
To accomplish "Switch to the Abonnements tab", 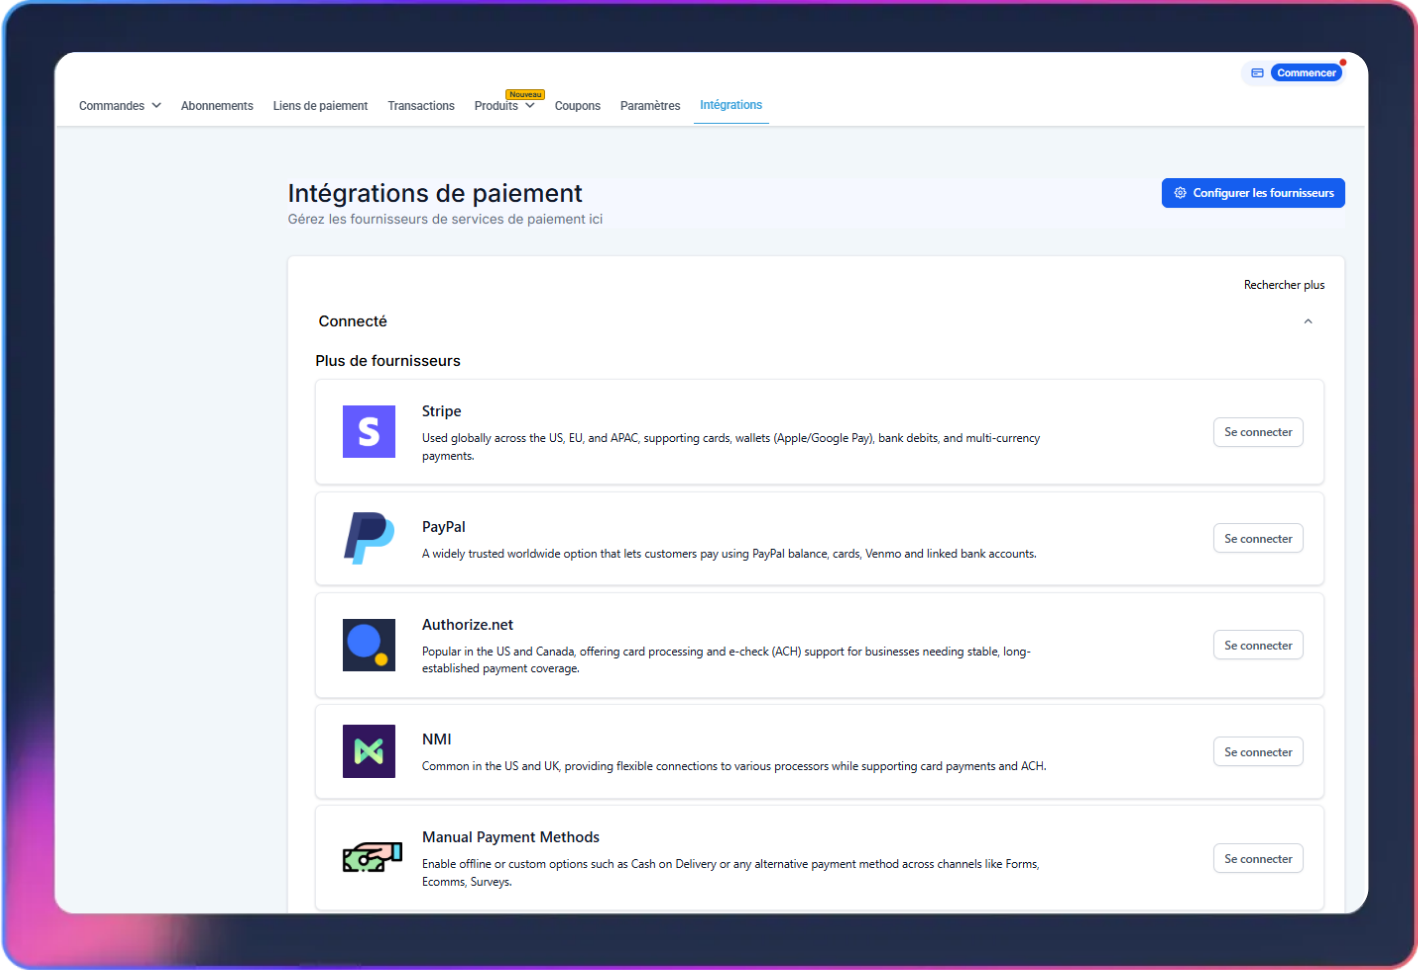I will [x=217, y=106].
